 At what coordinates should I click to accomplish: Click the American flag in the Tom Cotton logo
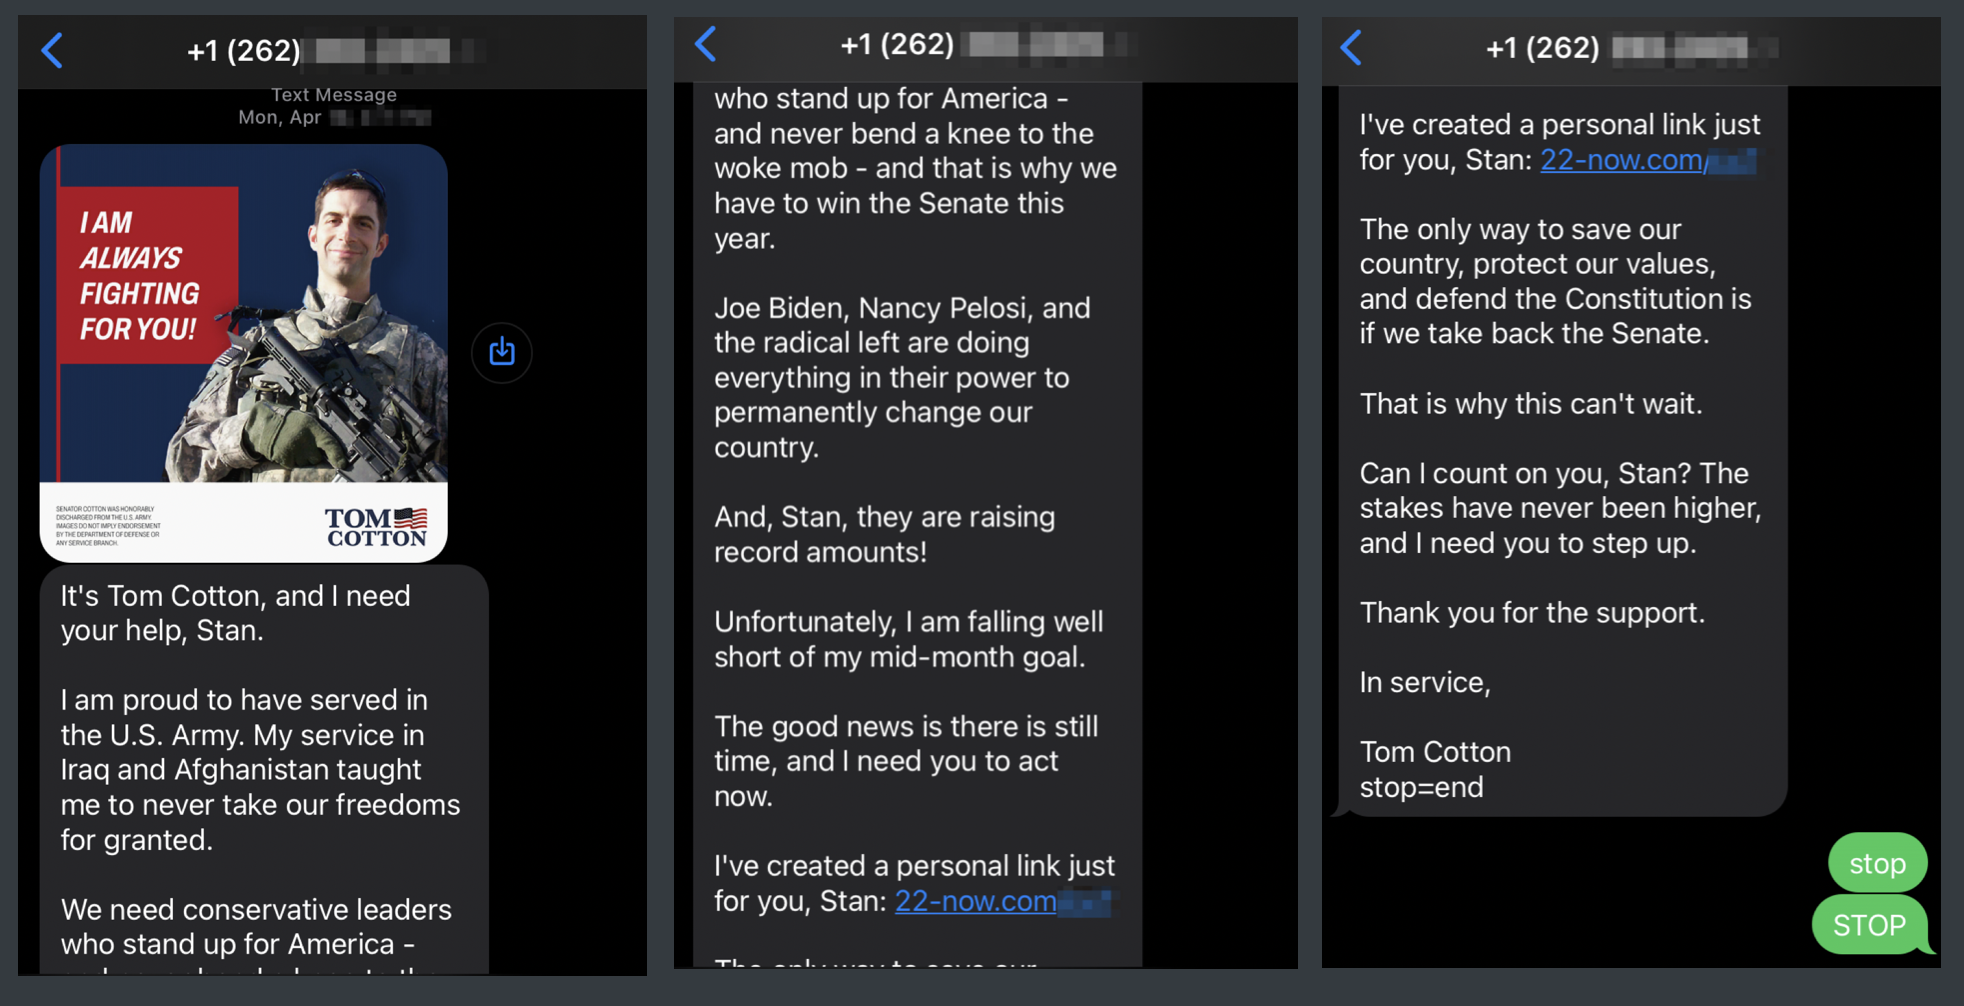(x=411, y=517)
